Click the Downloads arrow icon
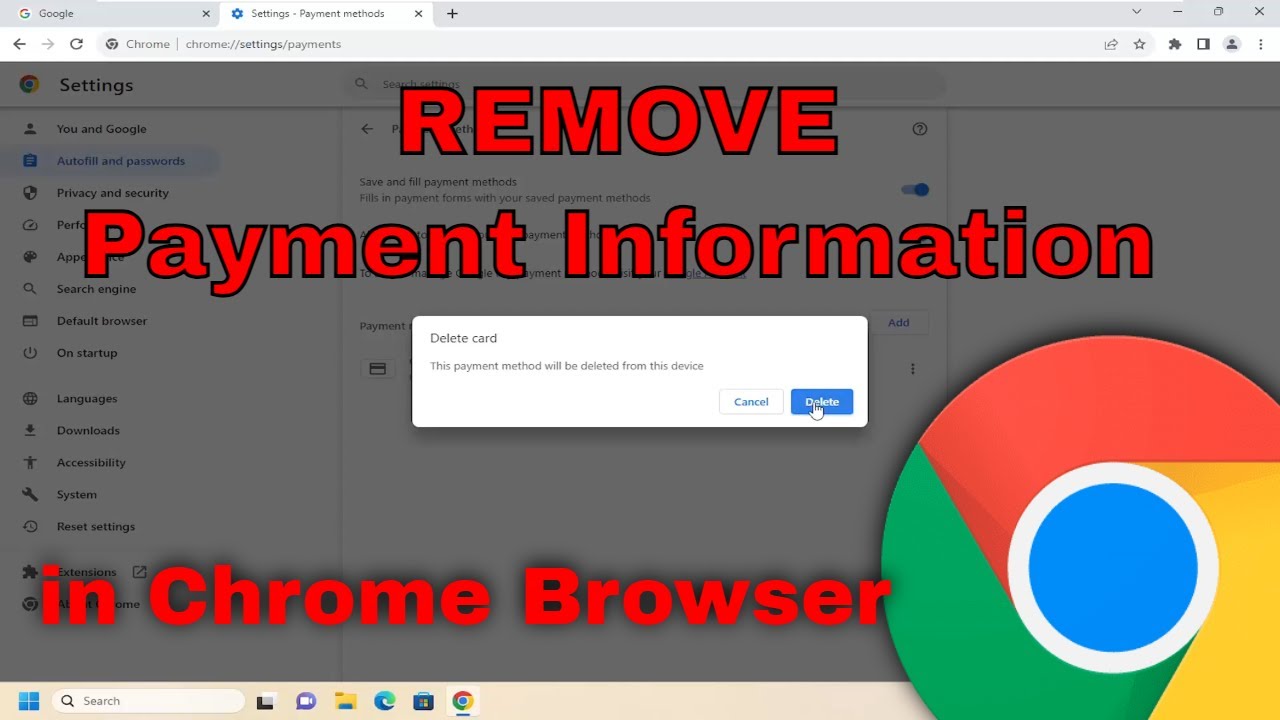 point(30,430)
